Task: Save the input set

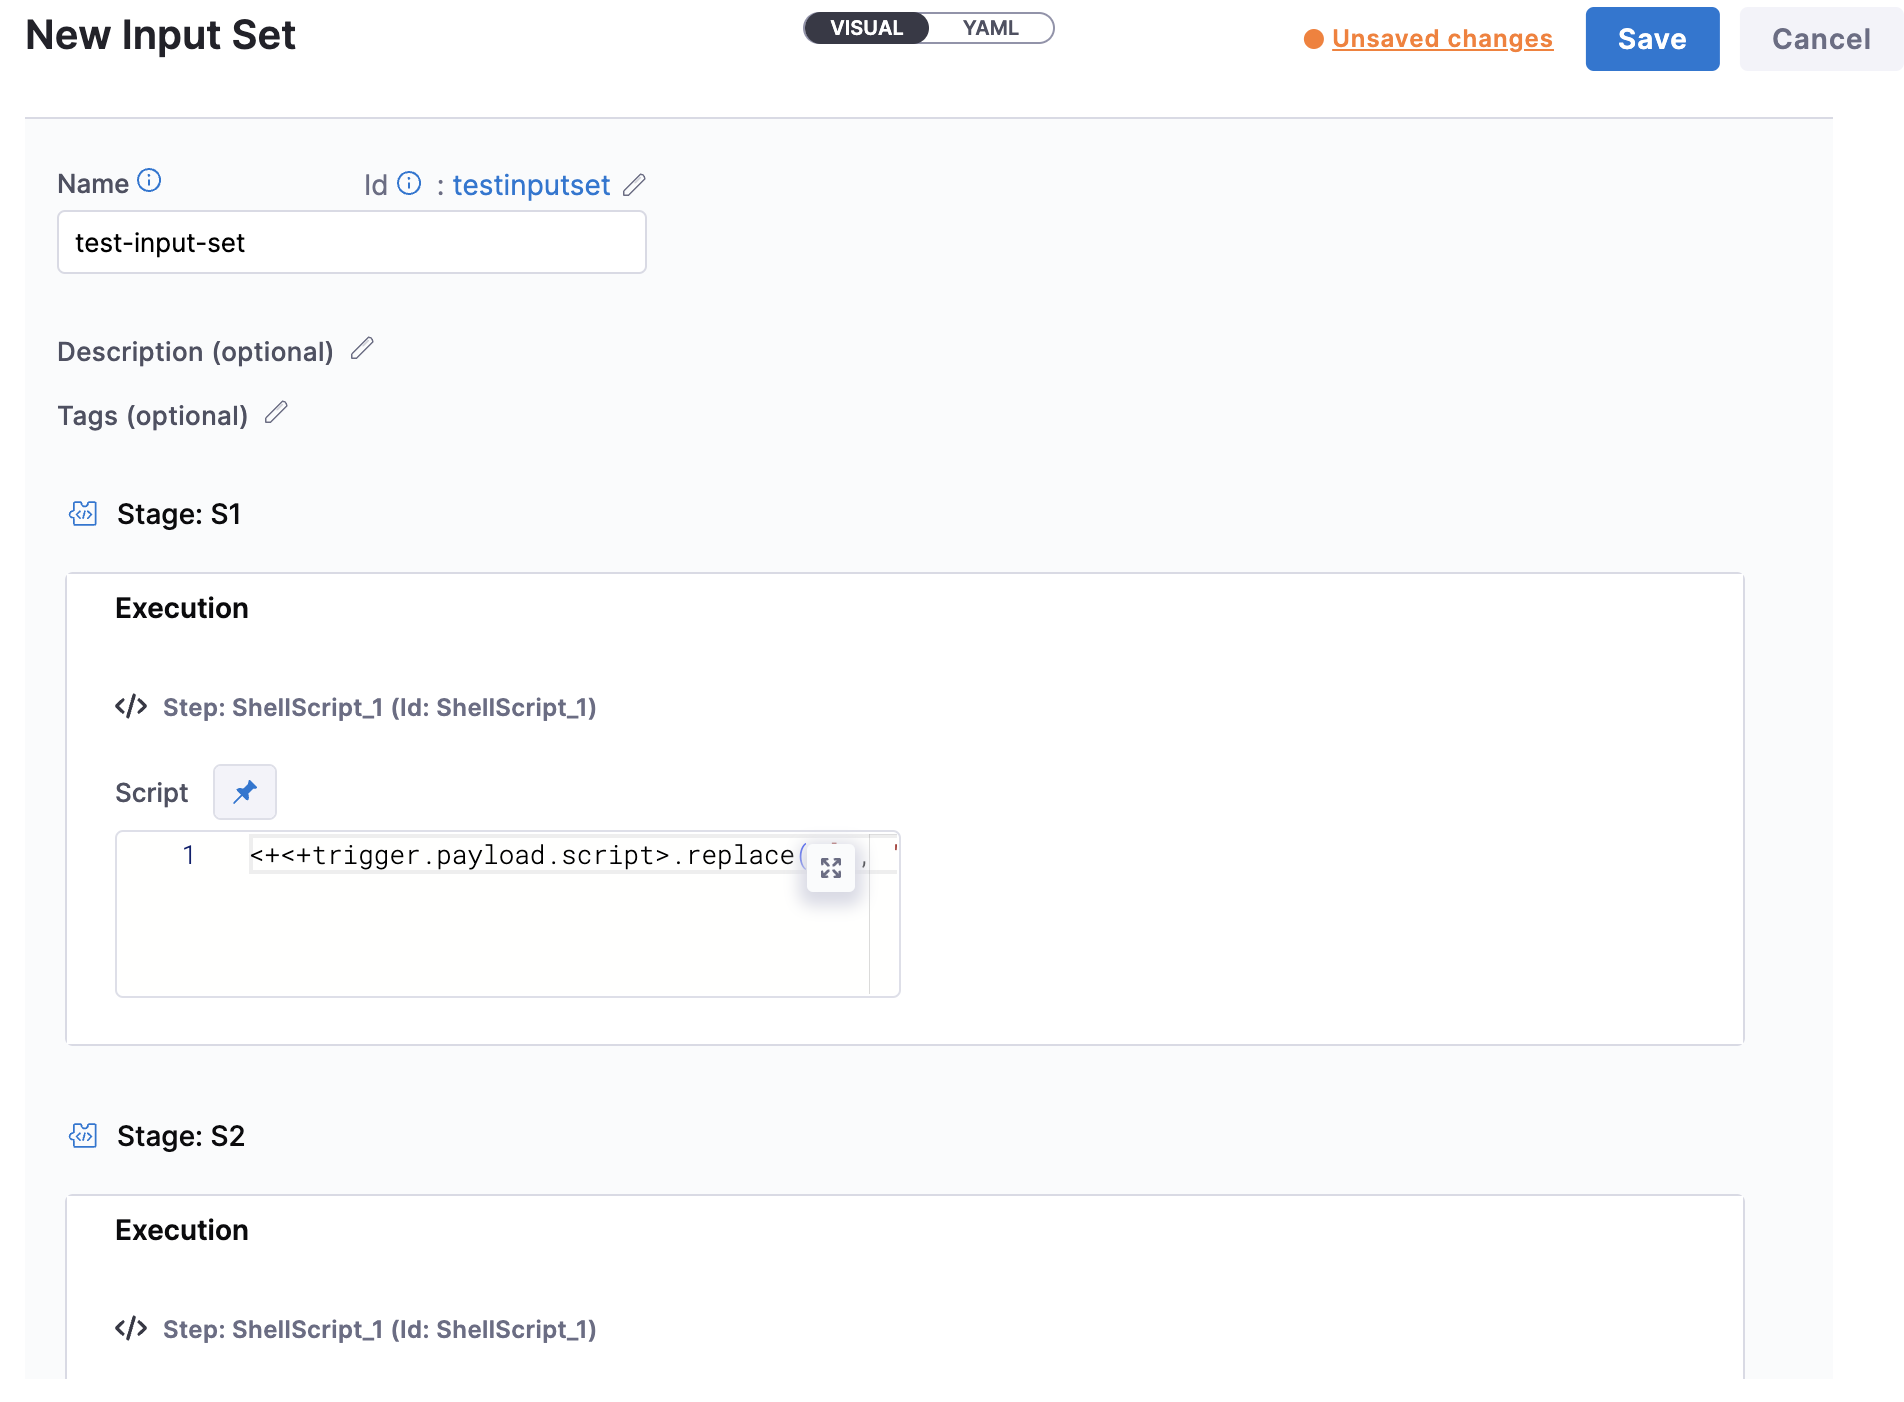Action: point(1652,39)
